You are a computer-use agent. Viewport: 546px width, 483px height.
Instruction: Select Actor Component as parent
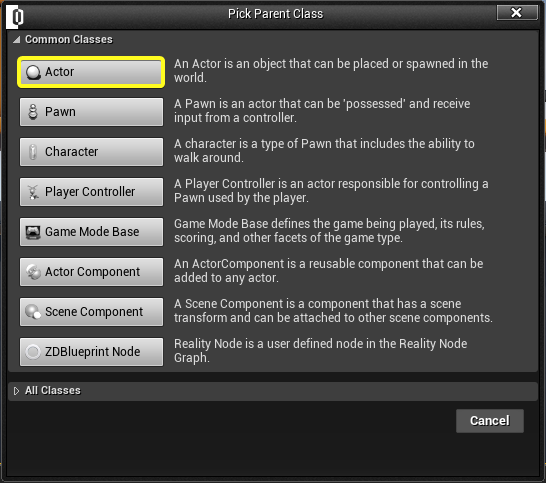click(x=91, y=272)
